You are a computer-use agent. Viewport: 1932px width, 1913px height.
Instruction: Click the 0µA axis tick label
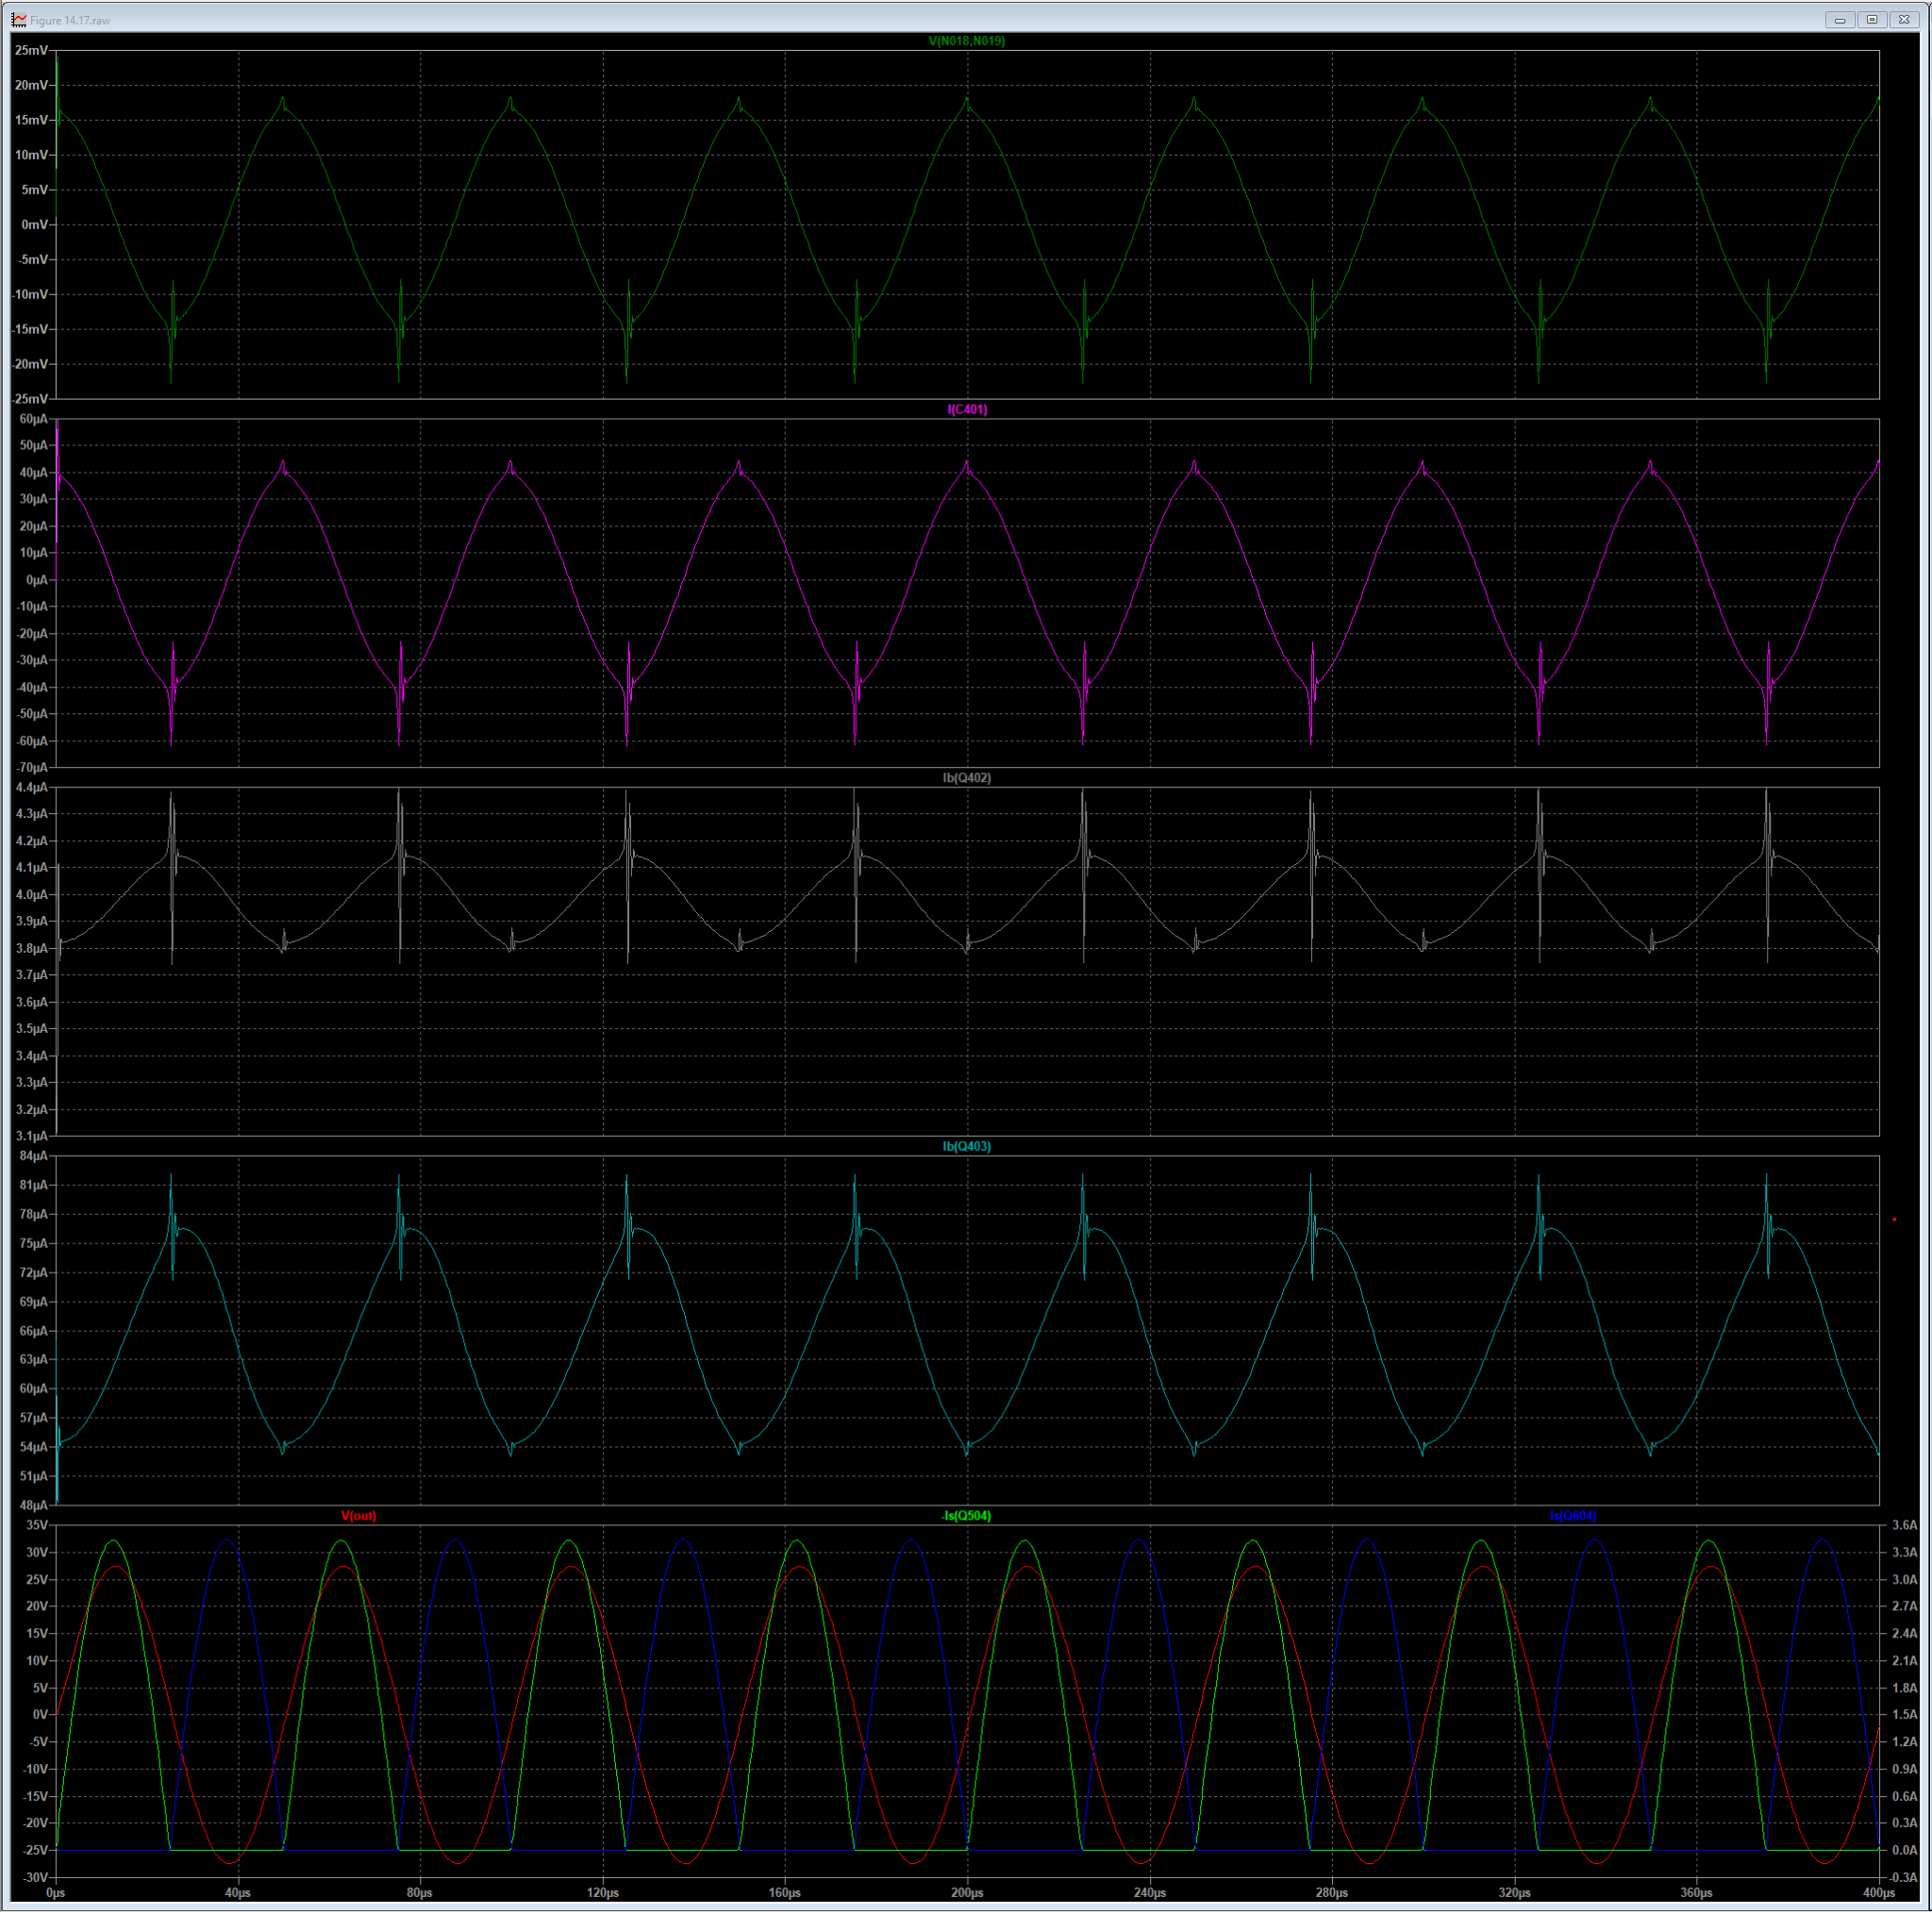tap(36, 580)
